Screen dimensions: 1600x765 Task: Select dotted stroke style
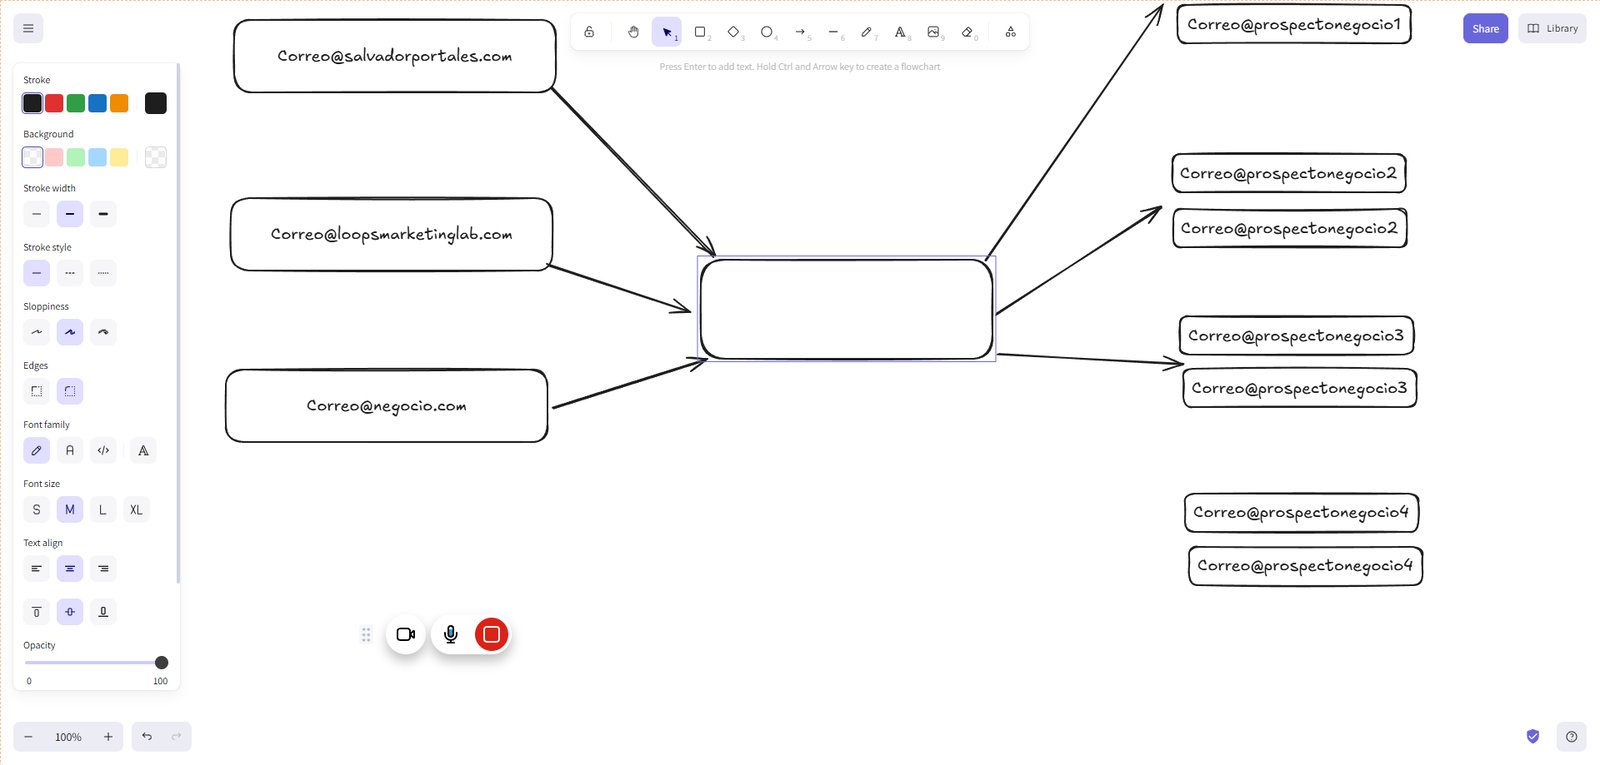pos(103,273)
